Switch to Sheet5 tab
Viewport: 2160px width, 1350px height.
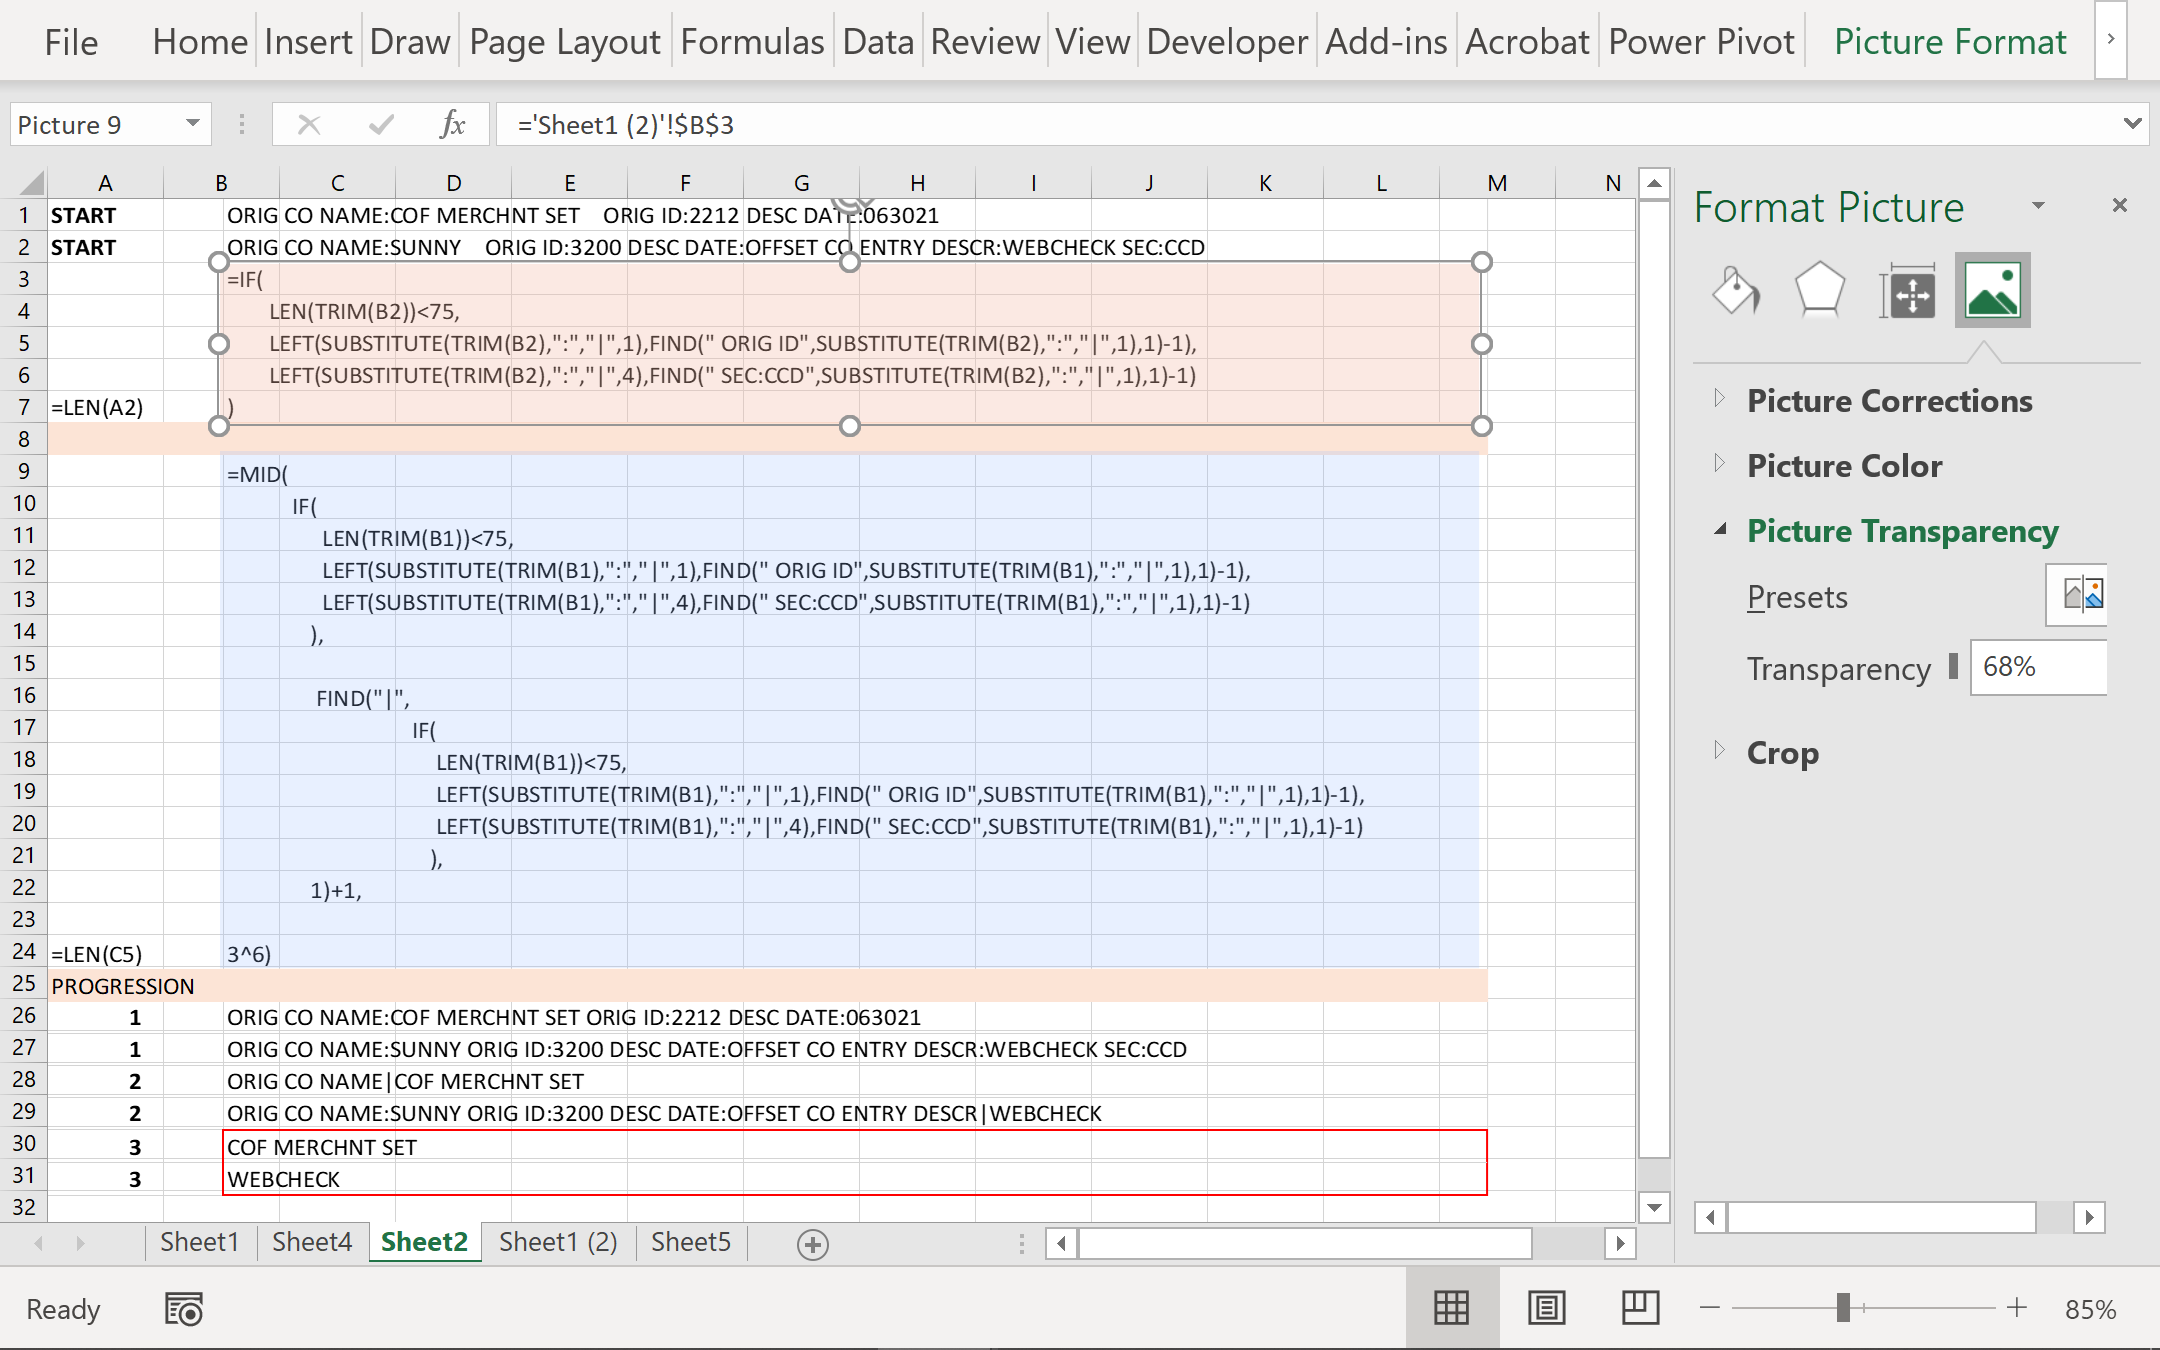[x=691, y=1242]
